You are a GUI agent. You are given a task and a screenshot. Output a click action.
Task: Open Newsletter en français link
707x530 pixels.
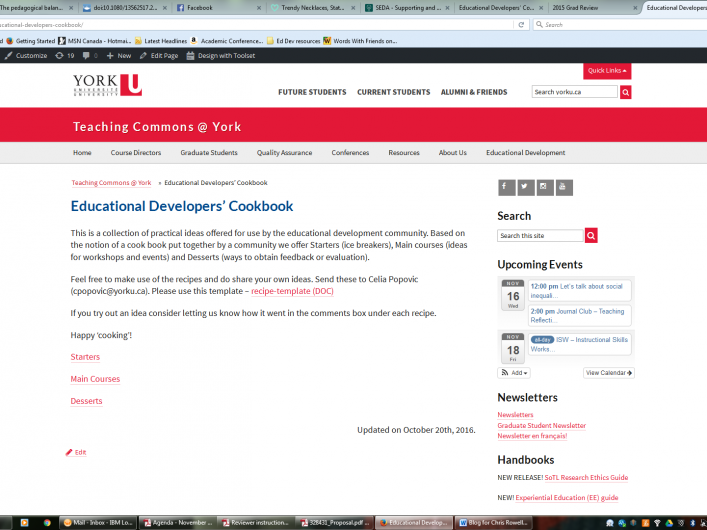(532, 436)
